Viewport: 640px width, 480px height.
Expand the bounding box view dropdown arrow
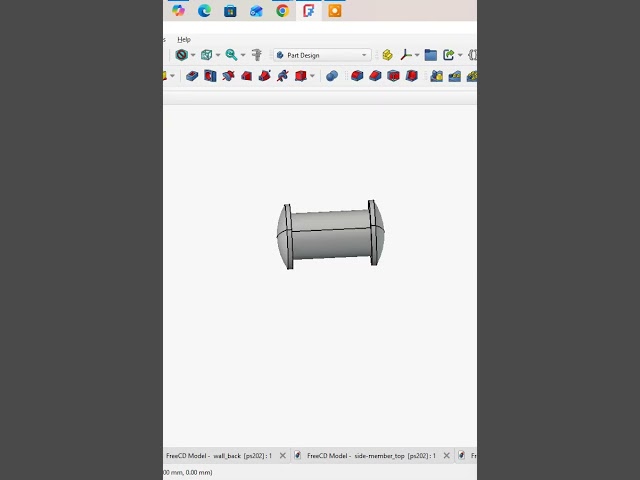point(218,55)
